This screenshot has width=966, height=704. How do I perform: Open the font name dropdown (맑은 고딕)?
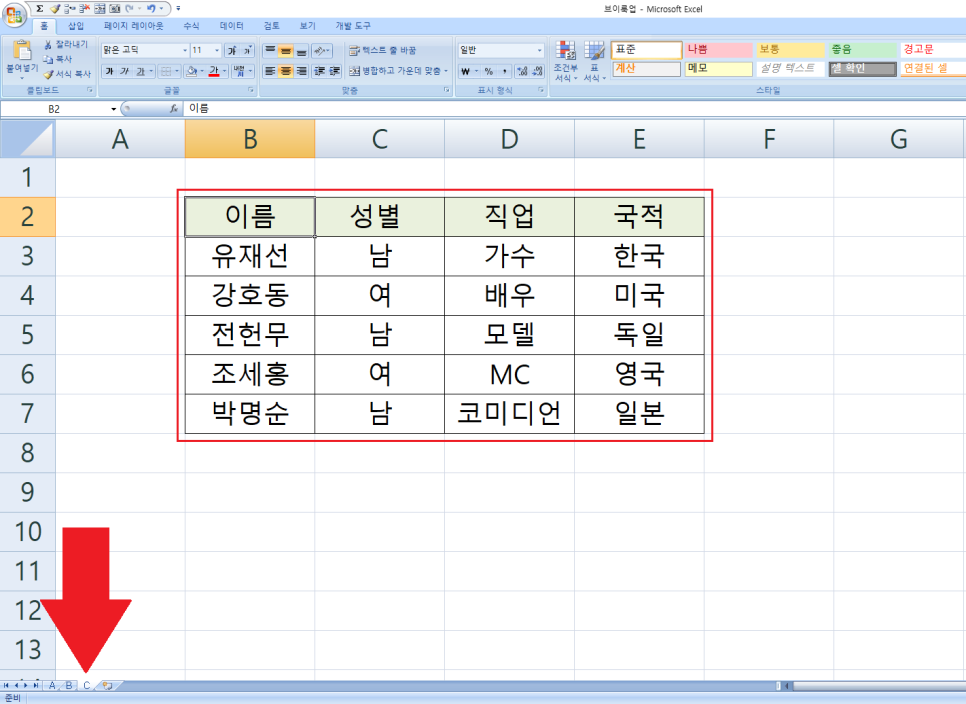pyautogui.click(x=185, y=50)
